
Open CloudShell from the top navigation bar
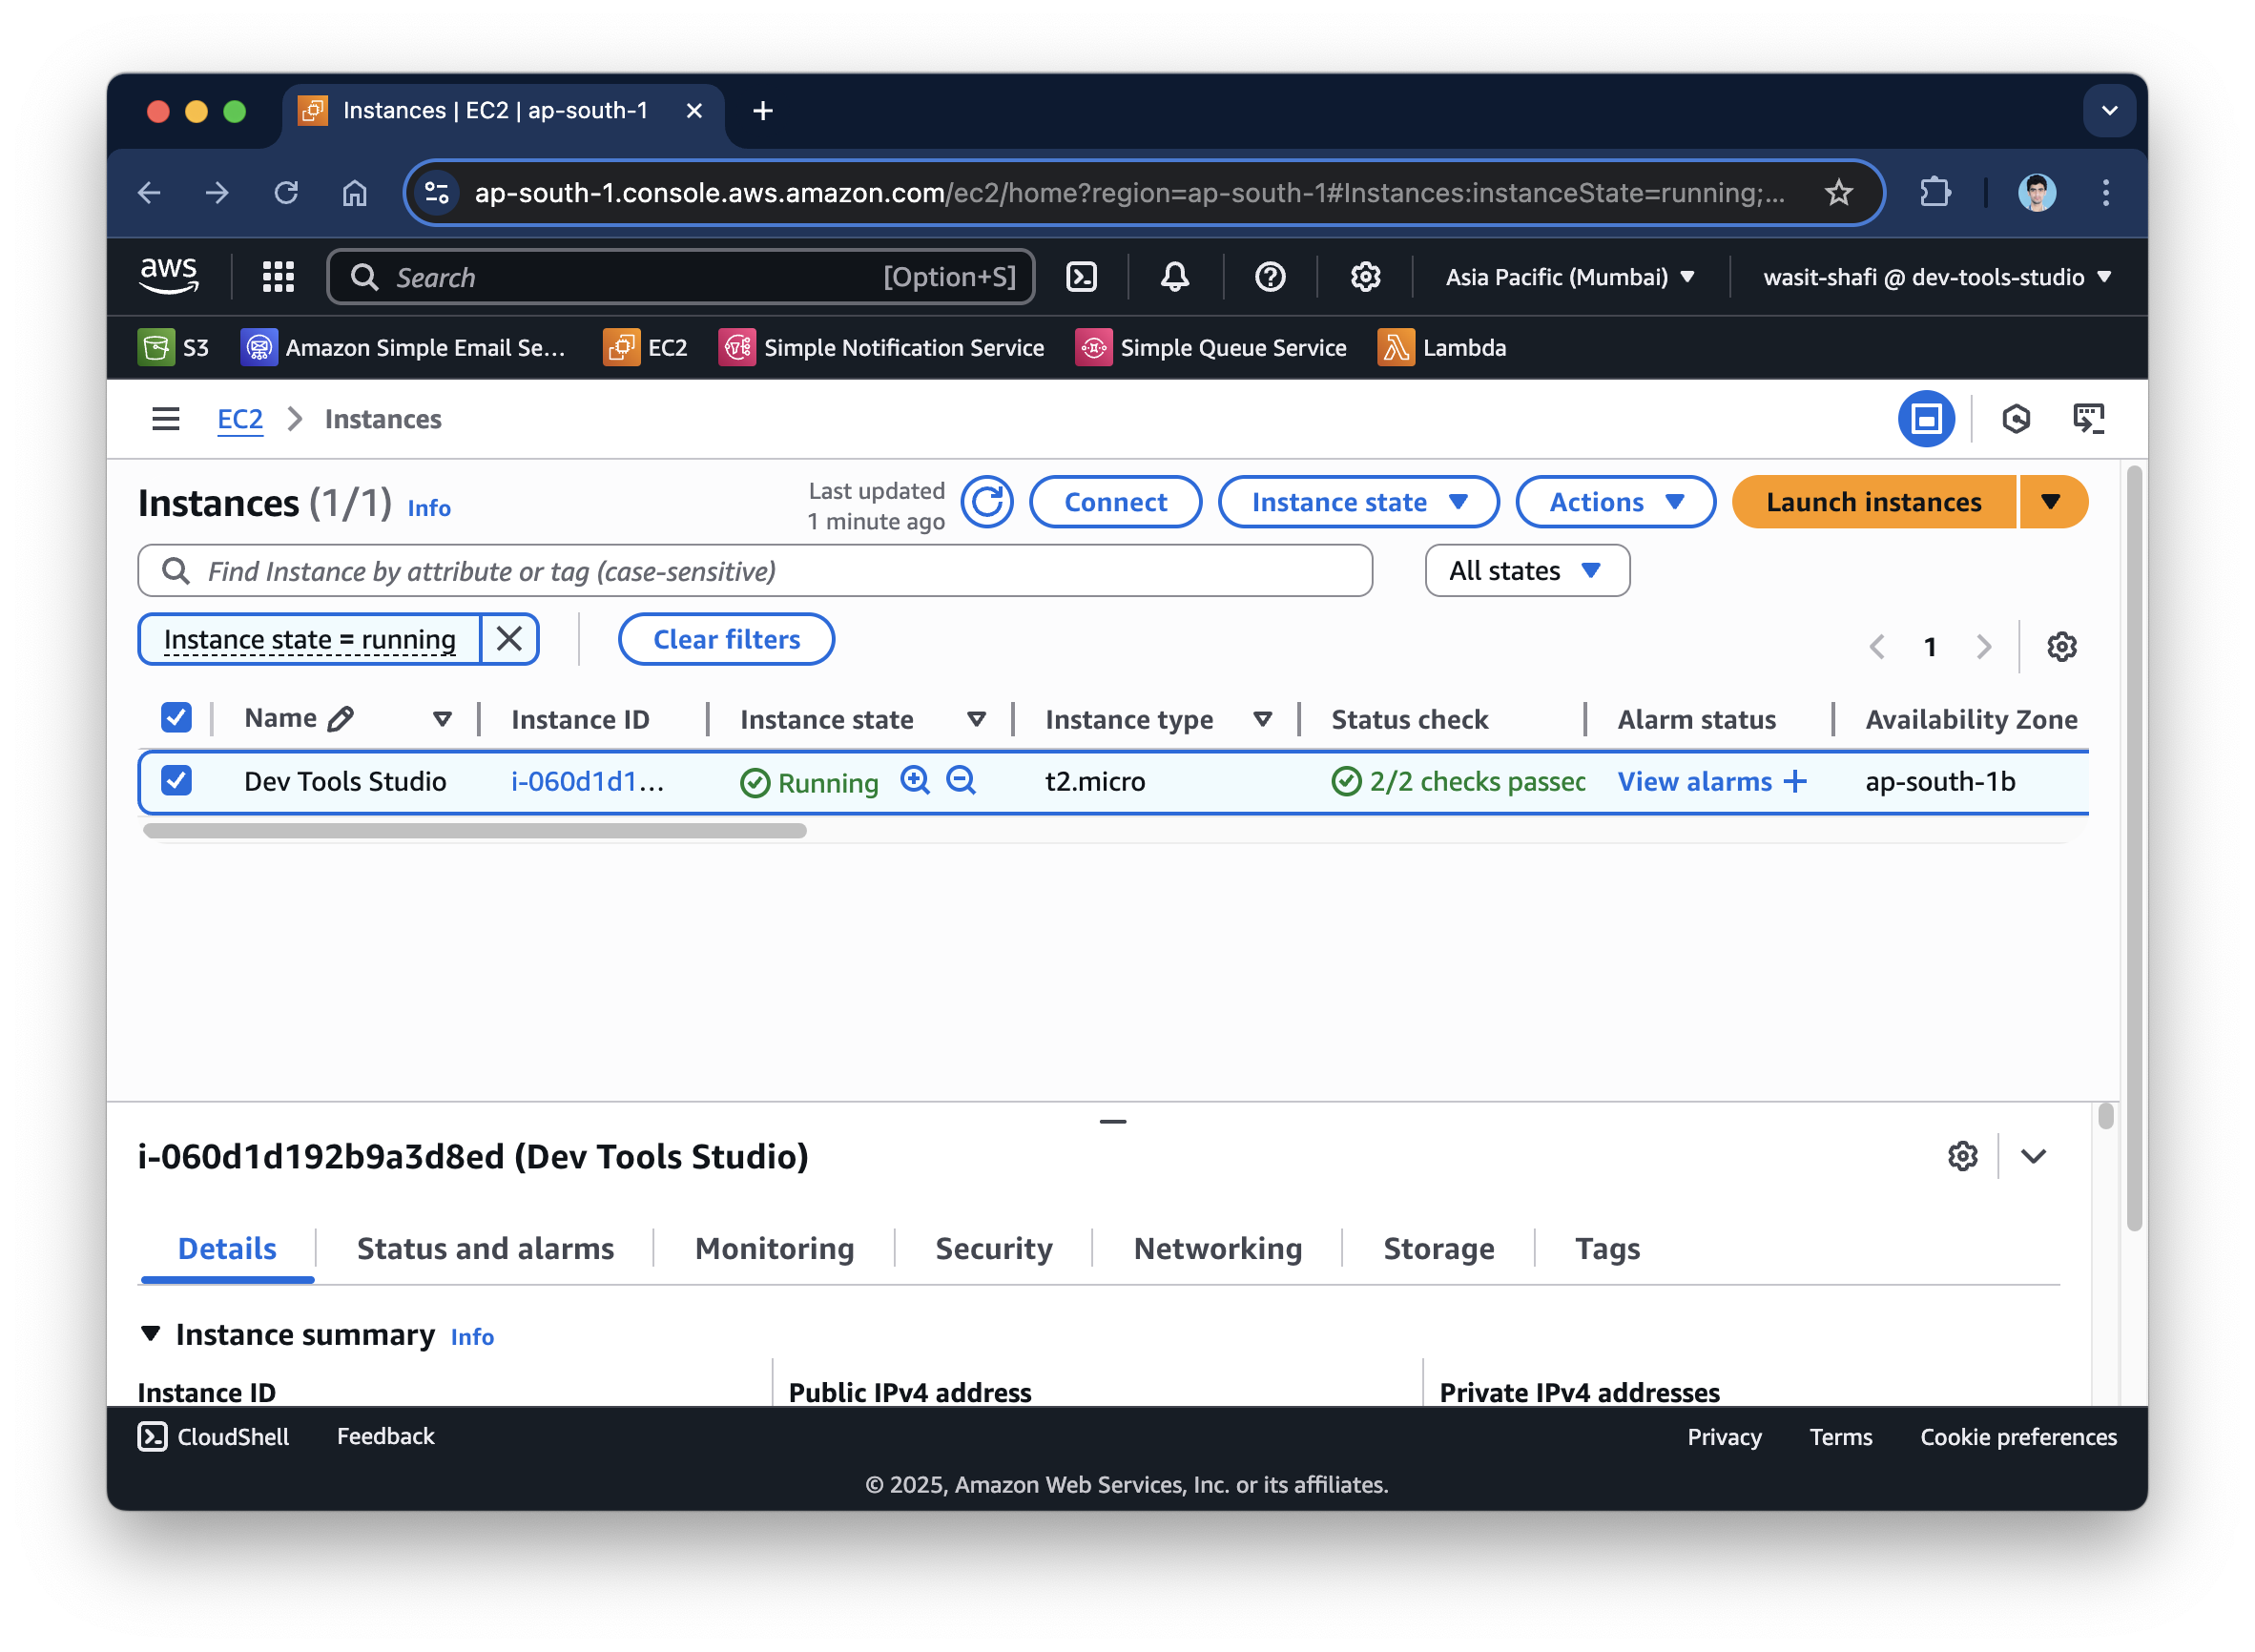[x=1081, y=277]
